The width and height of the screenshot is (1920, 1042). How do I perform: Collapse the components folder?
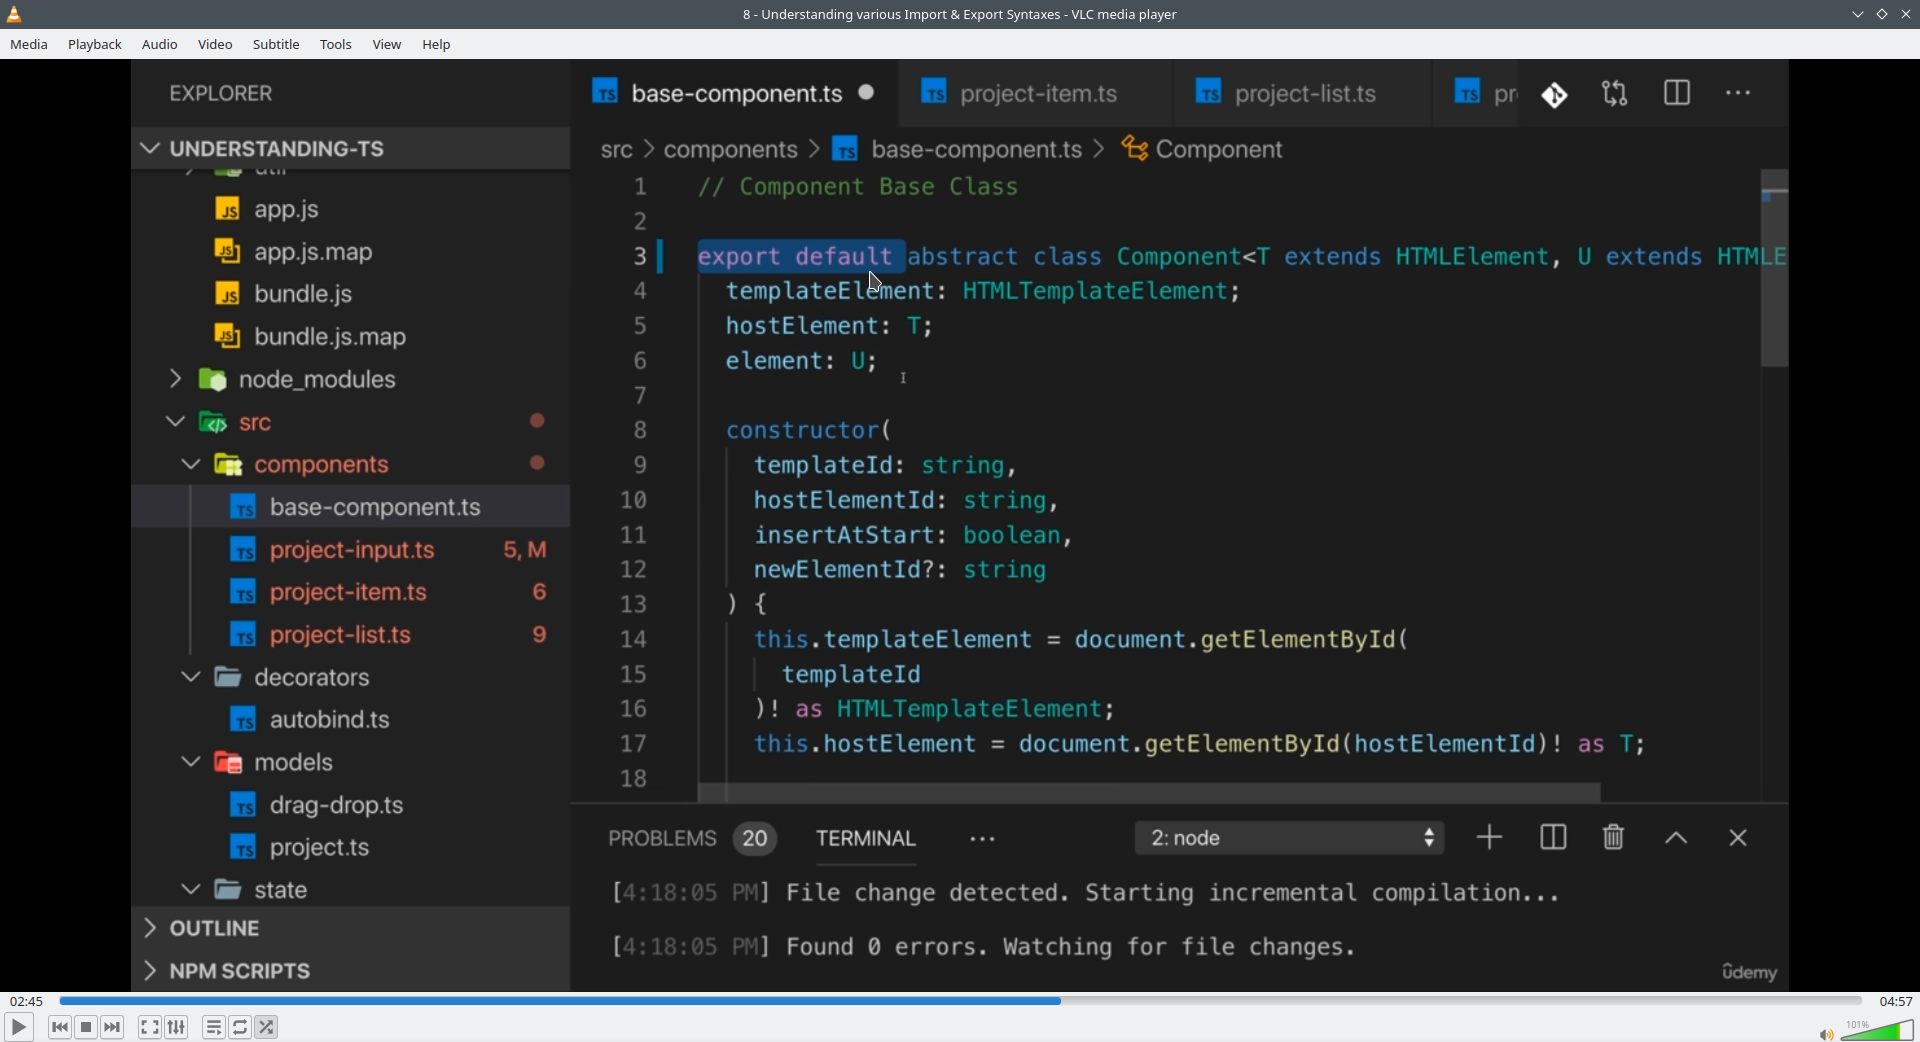[x=351, y=465]
